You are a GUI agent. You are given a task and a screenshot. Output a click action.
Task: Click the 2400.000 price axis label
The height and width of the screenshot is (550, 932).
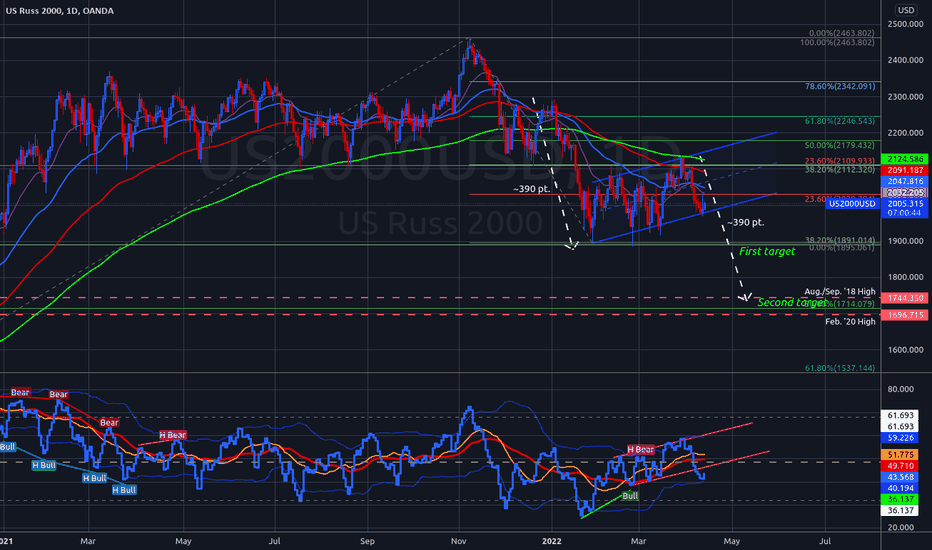[905, 60]
